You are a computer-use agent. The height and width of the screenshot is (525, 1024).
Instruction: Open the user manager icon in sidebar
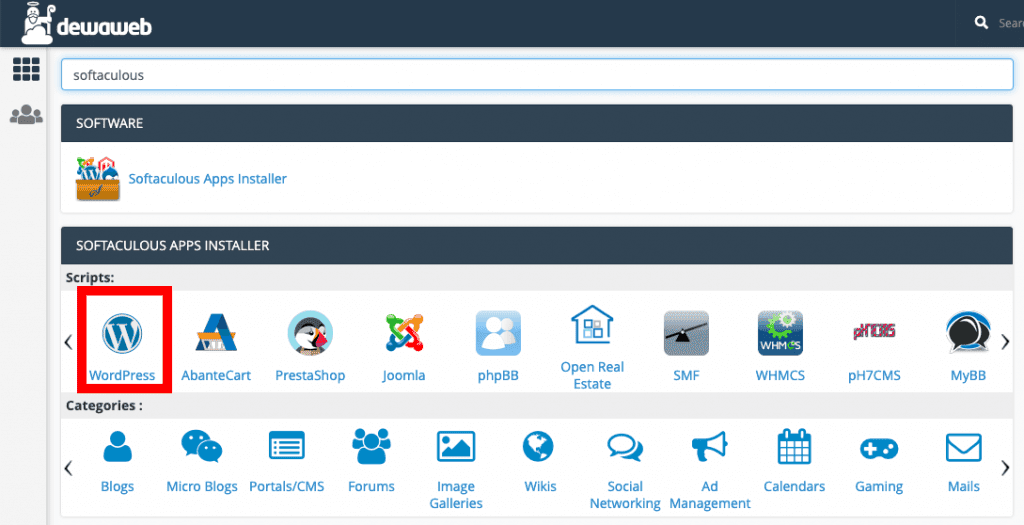(x=26, y=114)
